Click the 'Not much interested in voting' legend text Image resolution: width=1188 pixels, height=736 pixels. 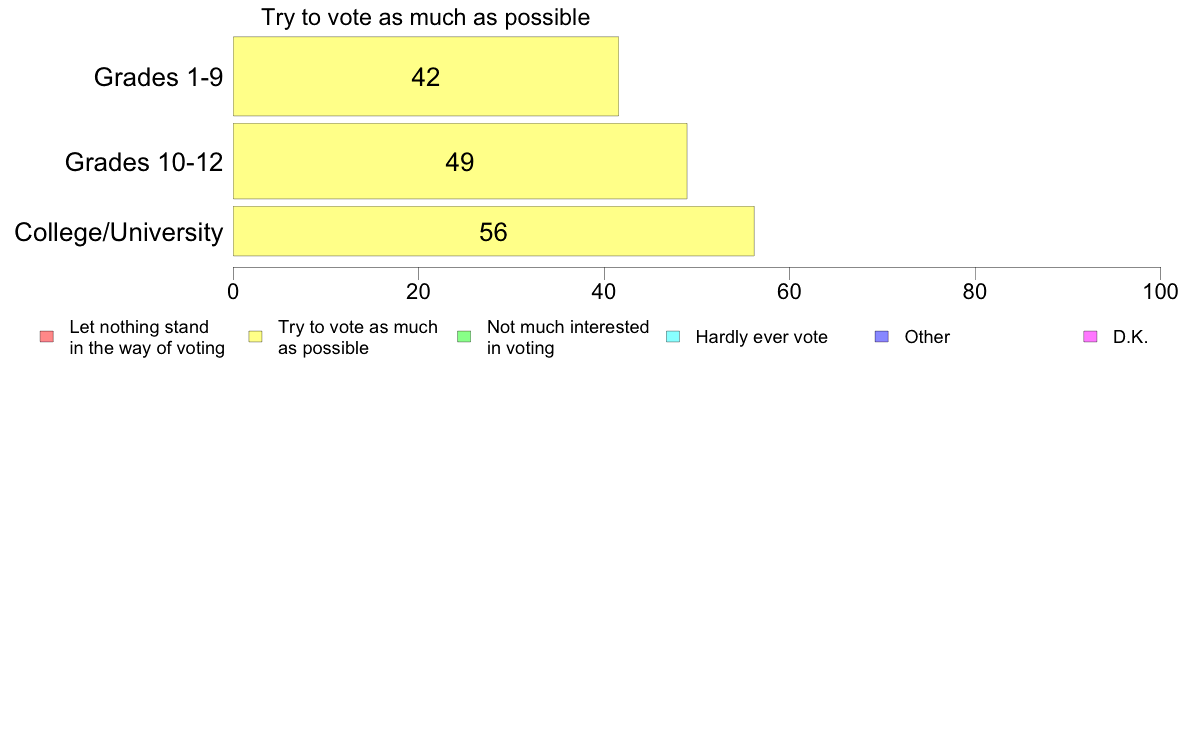(x=567, y=337)
